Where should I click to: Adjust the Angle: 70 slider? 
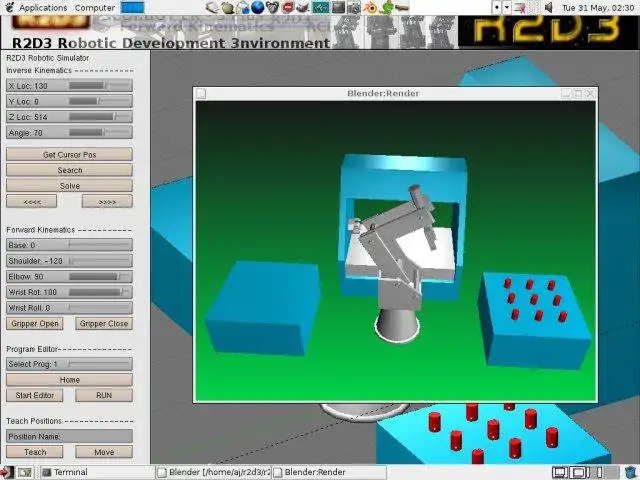[x=69, y=133]
